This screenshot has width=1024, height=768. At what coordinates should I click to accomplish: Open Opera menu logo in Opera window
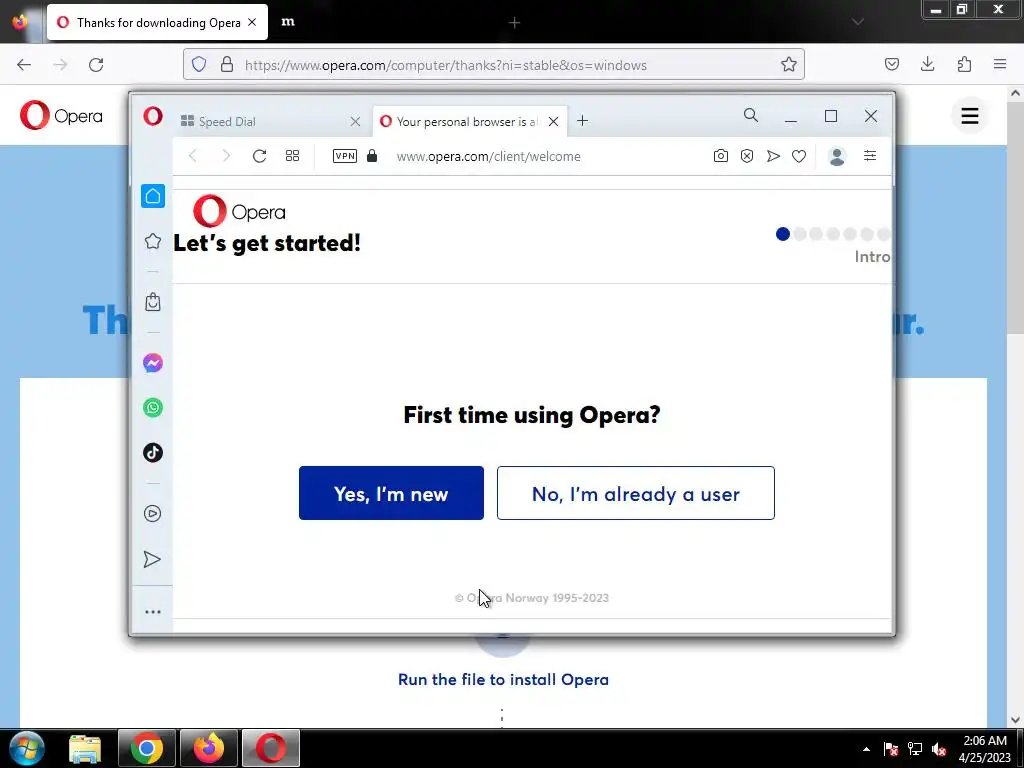coord(153,116)
